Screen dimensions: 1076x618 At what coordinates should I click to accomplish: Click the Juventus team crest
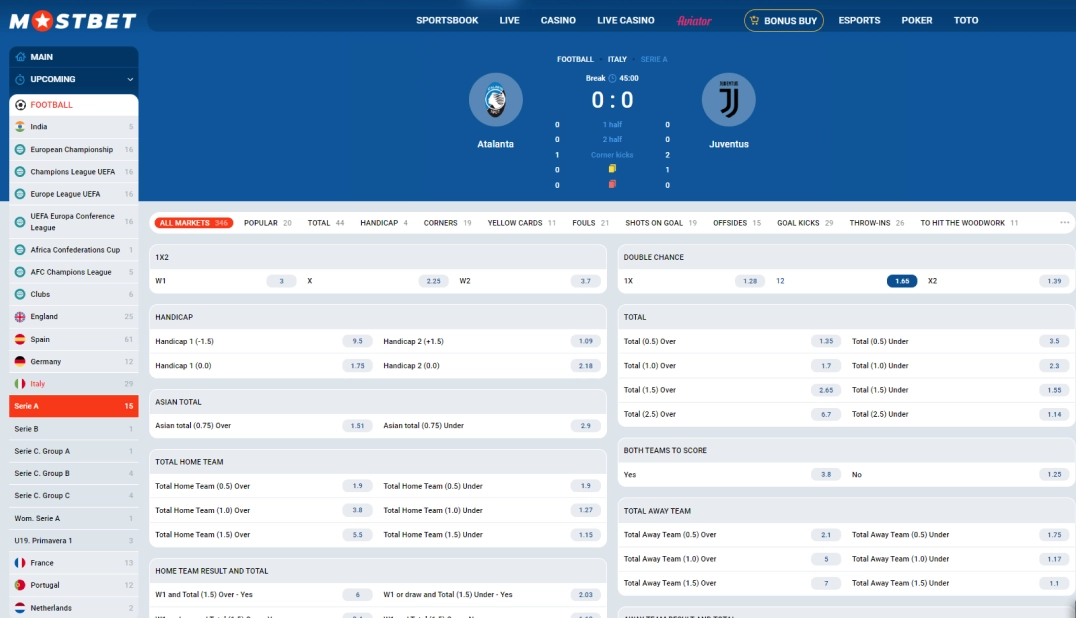[729, 100]
